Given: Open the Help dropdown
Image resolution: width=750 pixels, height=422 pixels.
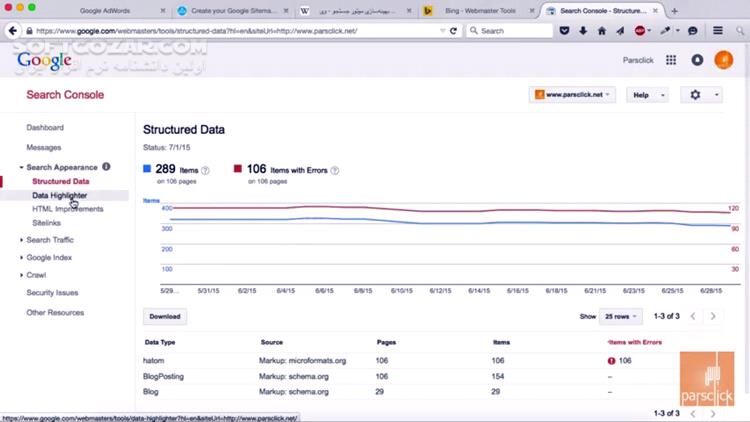Looking at the screenshot, I should click(646, 95).
